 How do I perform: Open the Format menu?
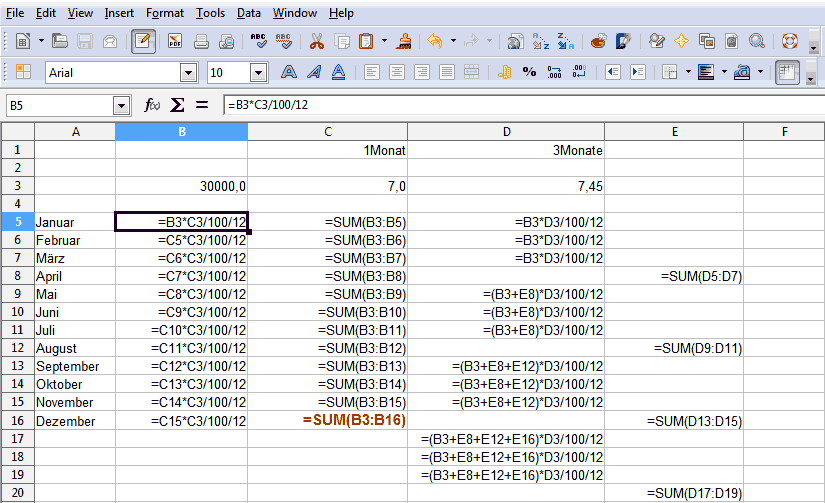click(165, 13)
